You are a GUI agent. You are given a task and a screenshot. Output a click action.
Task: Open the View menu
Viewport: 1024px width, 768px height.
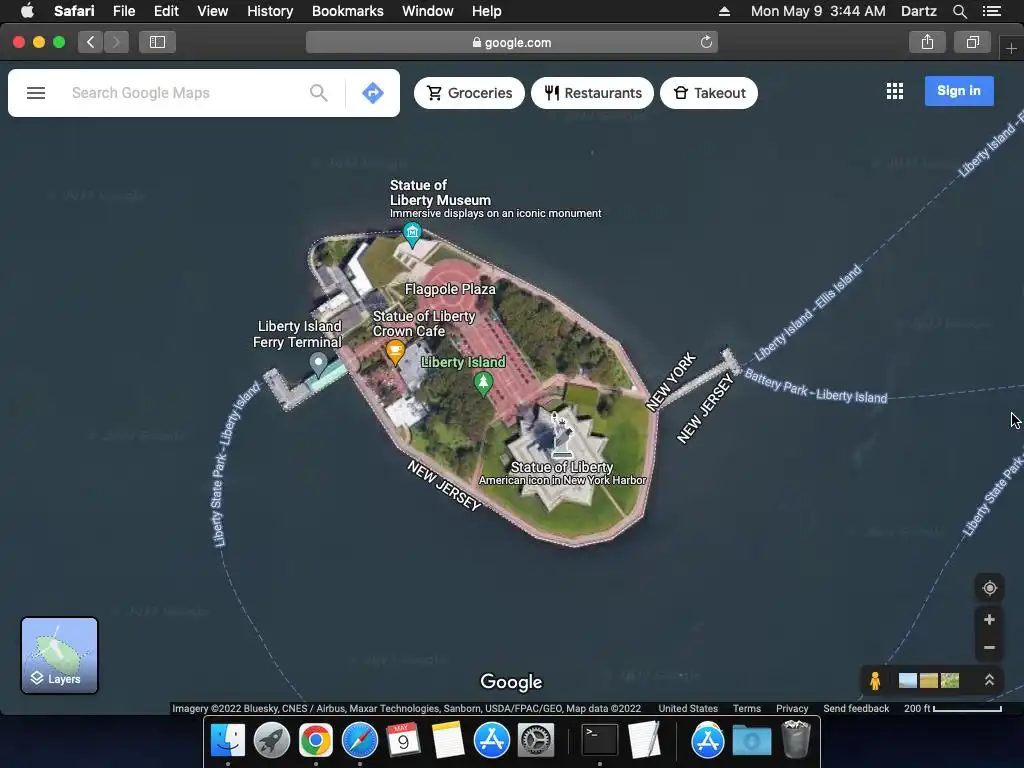(212, 11)
